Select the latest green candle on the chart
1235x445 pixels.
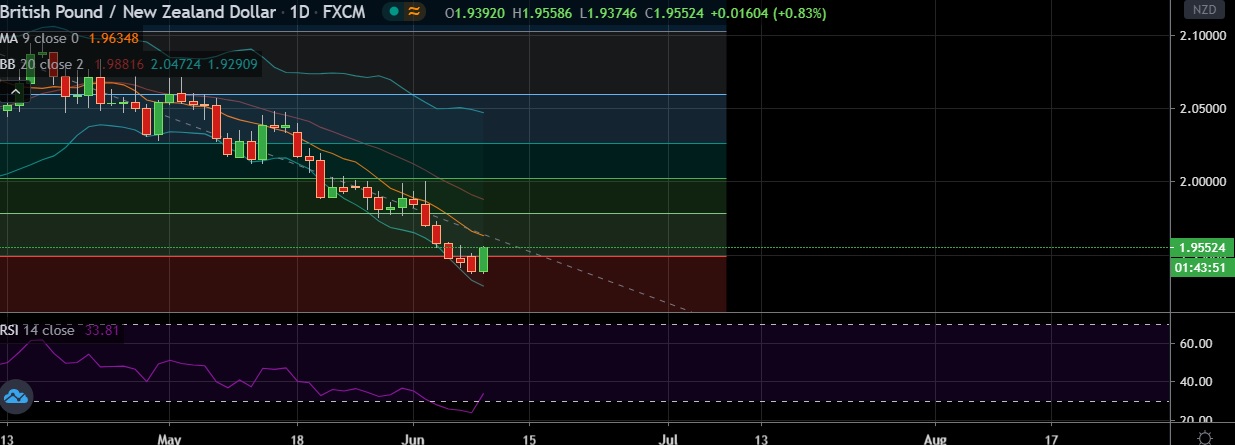(x=484, y=259)
